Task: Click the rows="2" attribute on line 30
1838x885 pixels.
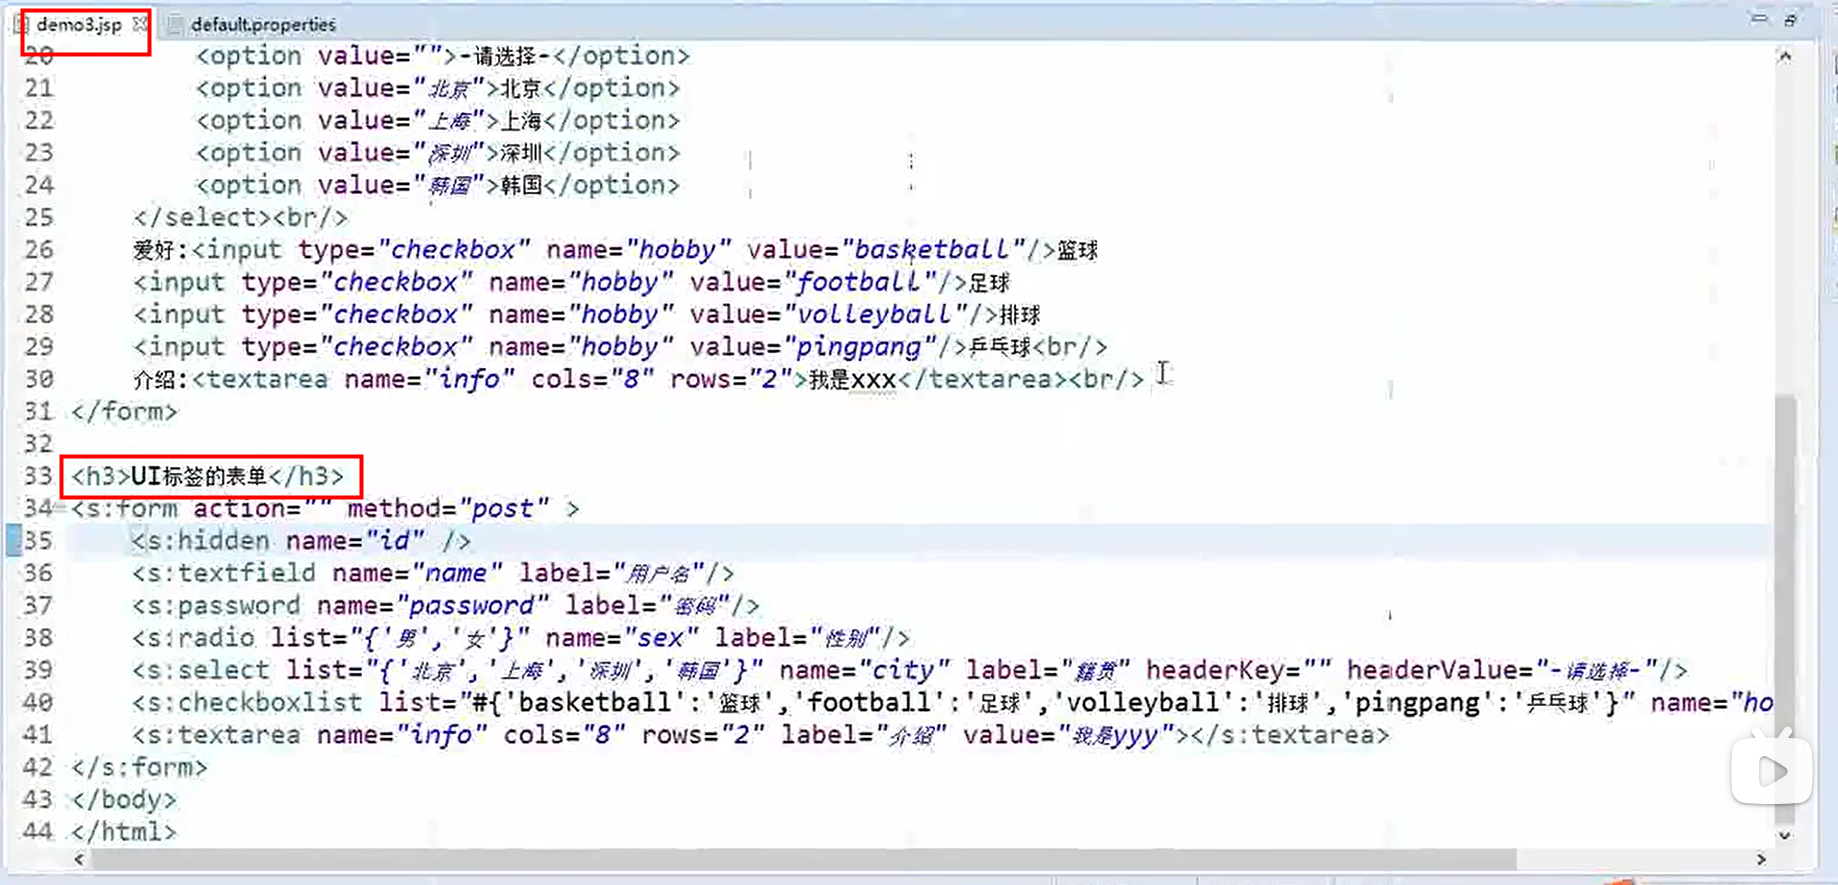Action: (731, 380)
